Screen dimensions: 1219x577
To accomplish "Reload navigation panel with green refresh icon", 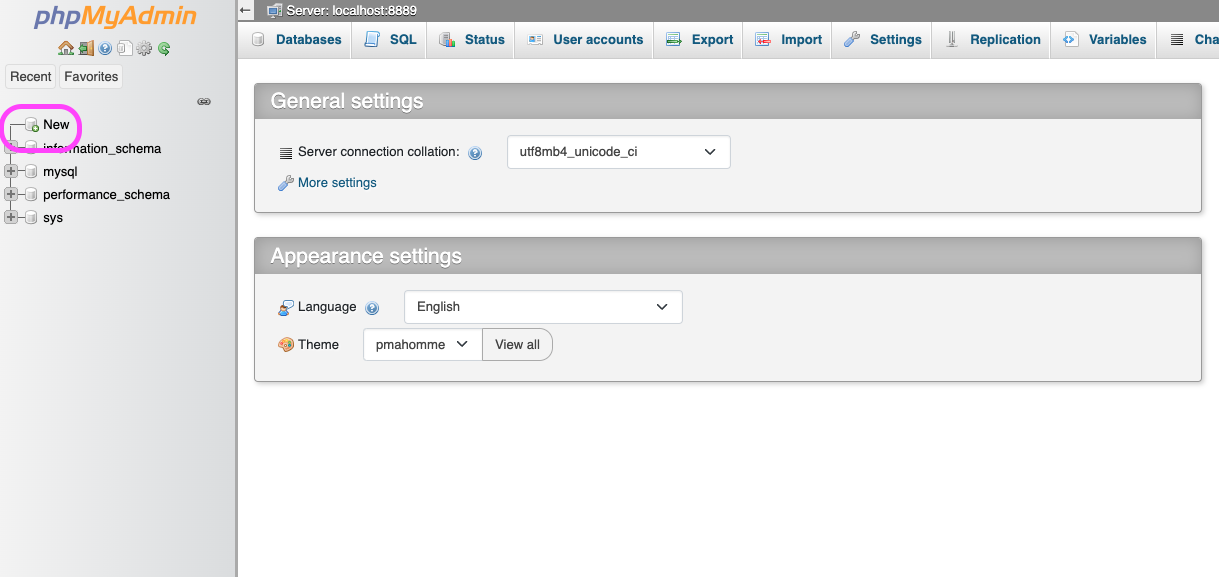I will pos(164,48).
